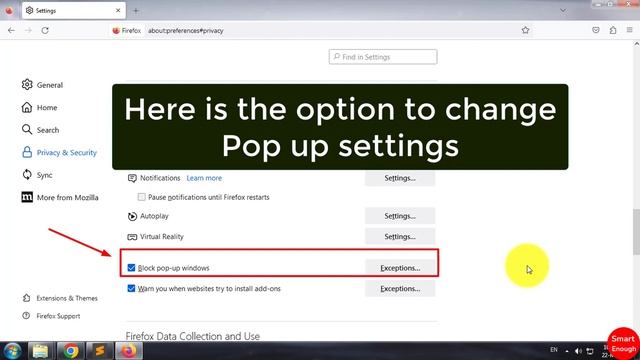Click the Privacy lock icon in sidebar
Screen dimensions: 640x360
point(27,152)
